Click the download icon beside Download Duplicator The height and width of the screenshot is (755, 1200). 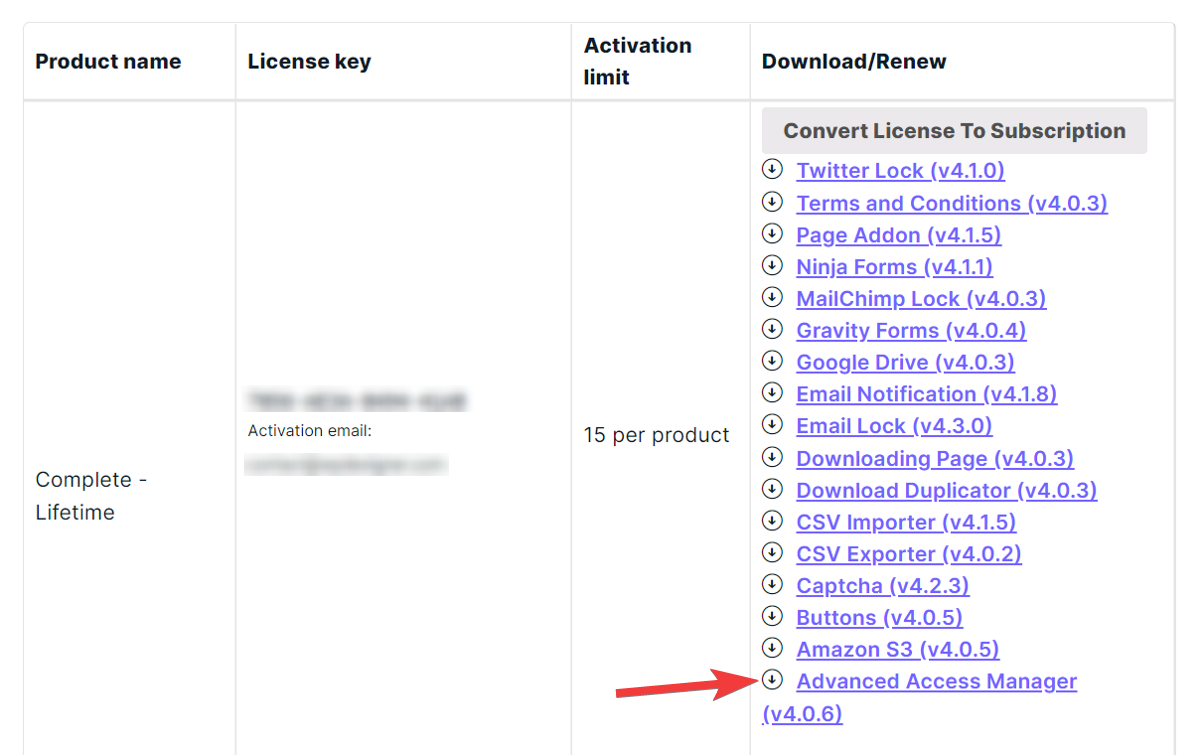tap(772, 489)
